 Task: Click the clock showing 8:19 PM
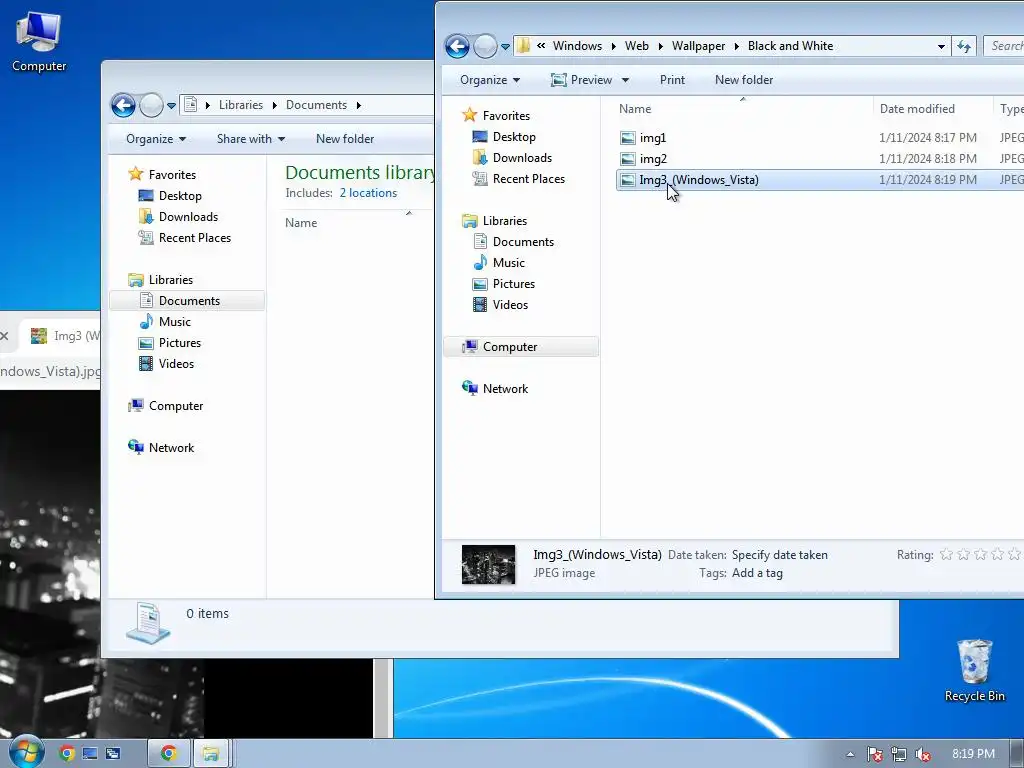(x=973, y=754)
